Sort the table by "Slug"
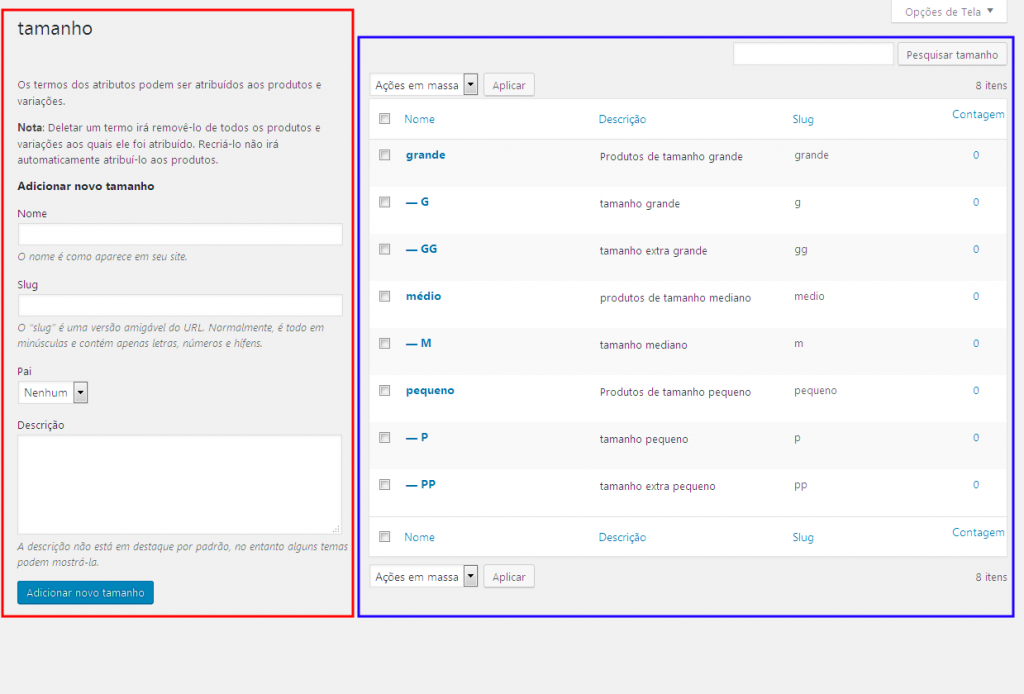Screen dimensions: 1024x694 tap(803, 118)
